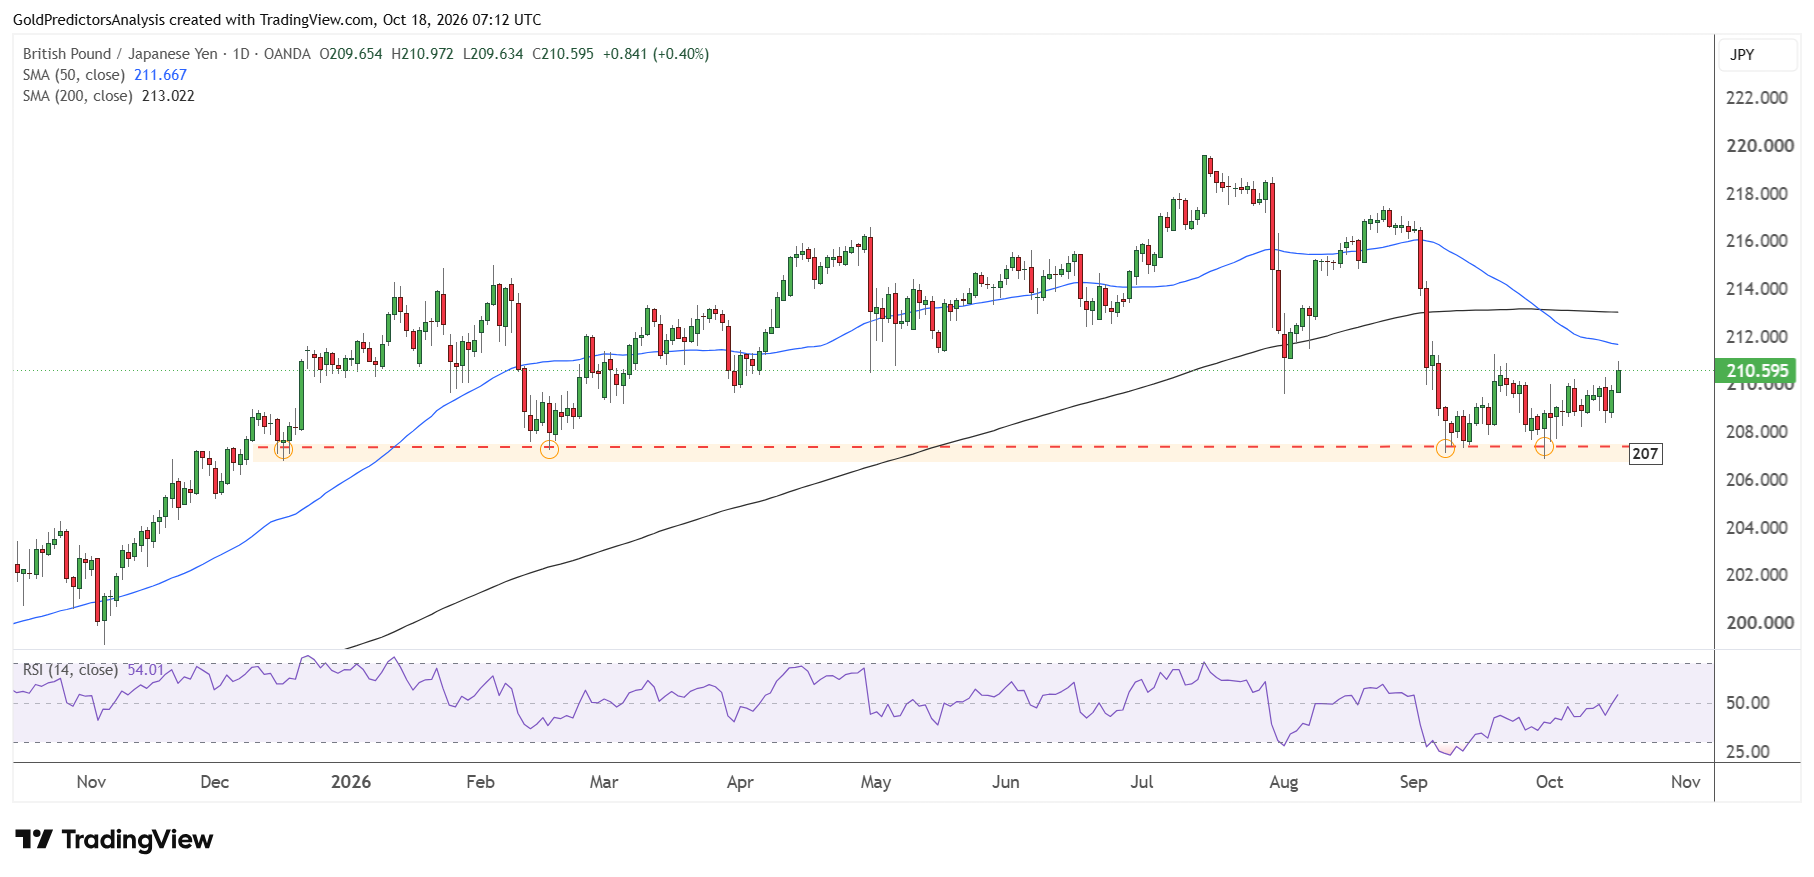Select the RSI (14, close) indicator legend
Viewport: 1814px width, 877px height.
tap(70, 670)
